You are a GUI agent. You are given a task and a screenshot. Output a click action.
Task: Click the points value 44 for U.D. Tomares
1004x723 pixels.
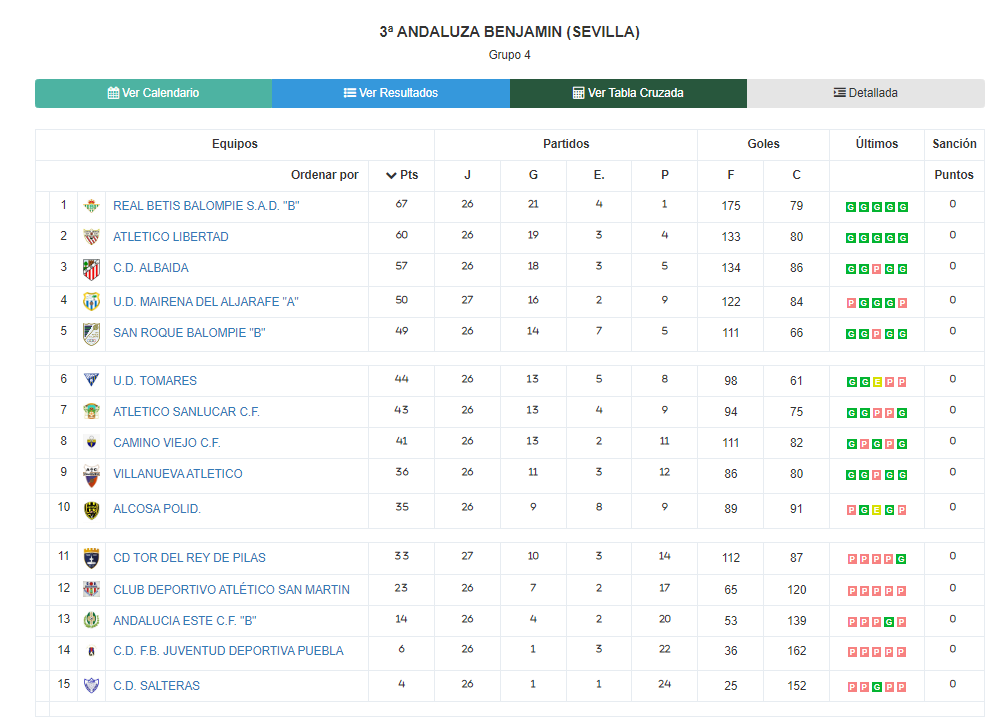pos(401,379)
